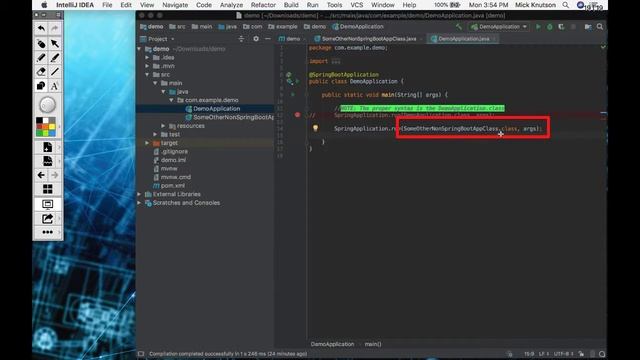
Task: Click the screen display icon in annotation toolbar
Action: coord(47,204)
